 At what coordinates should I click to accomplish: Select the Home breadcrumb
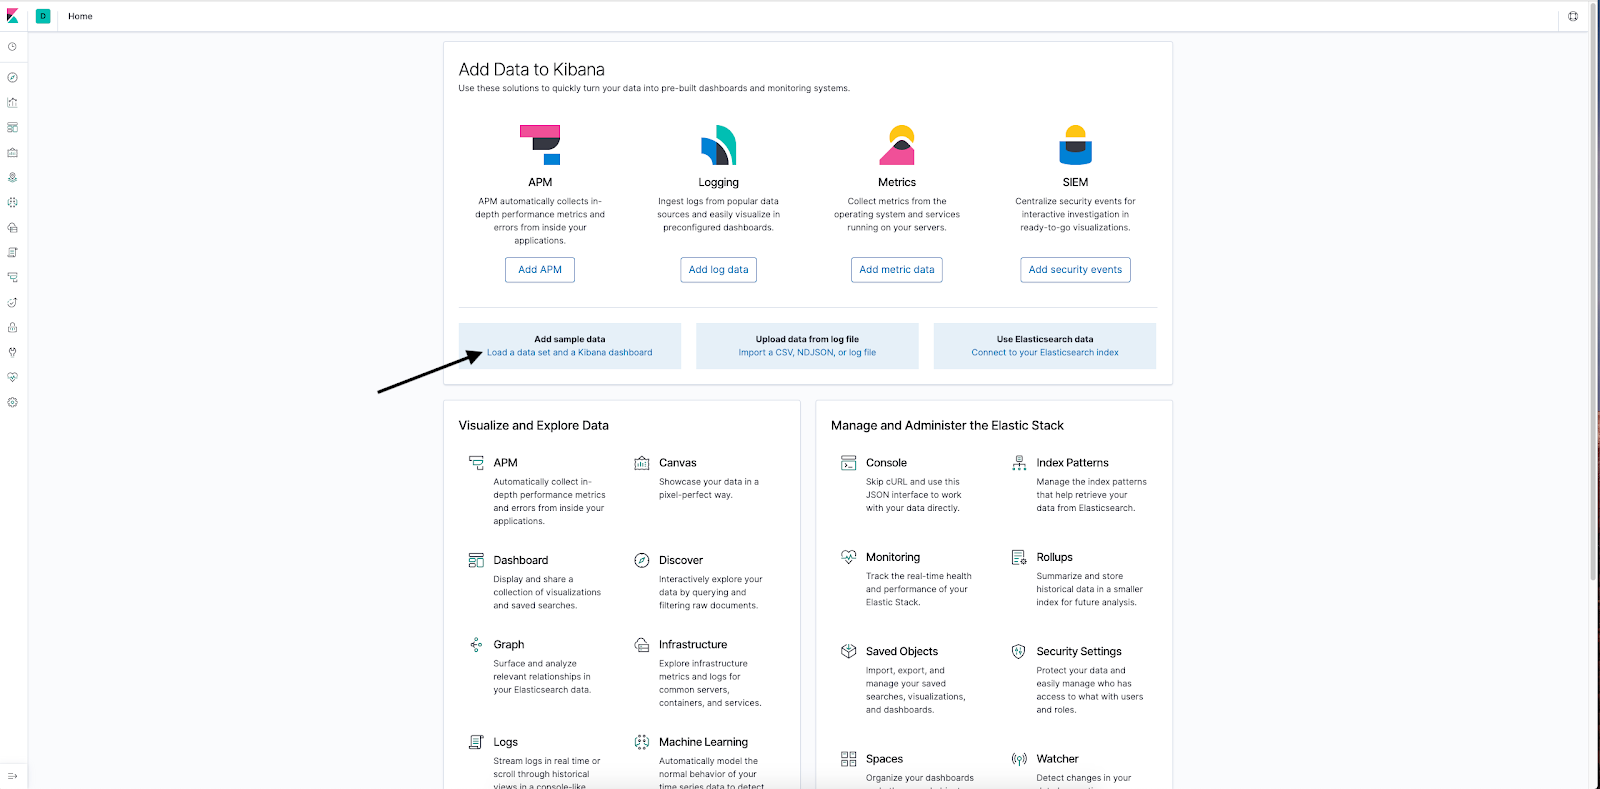pos(80,16)
